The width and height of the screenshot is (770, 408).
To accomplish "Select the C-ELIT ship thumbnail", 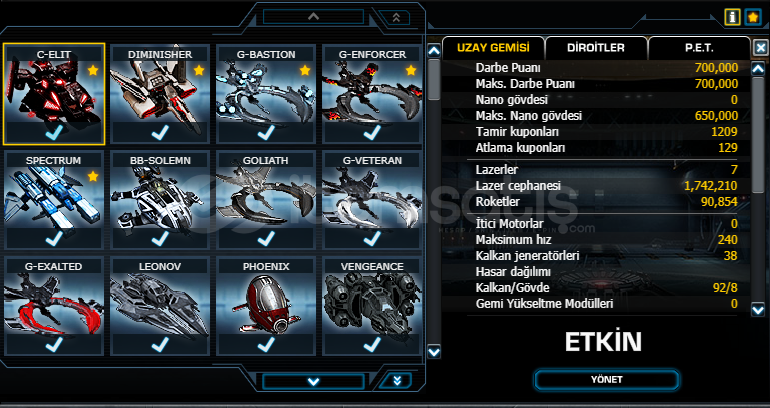I will coord(54,94).
